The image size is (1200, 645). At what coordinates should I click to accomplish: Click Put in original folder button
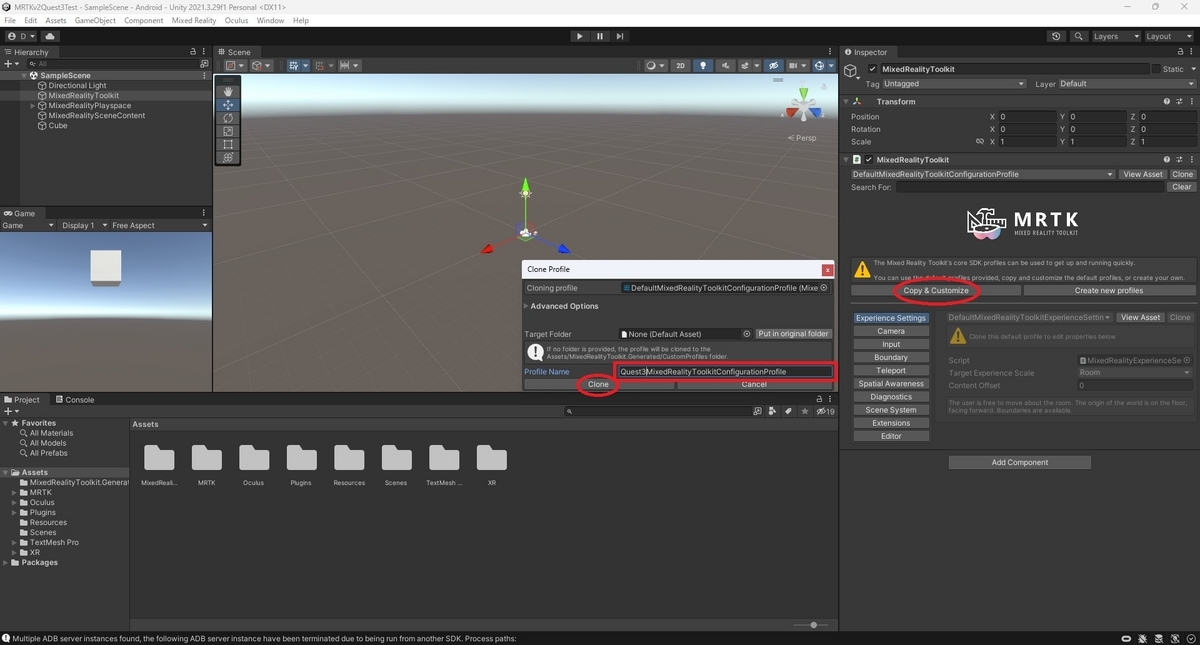coord(793,334)
